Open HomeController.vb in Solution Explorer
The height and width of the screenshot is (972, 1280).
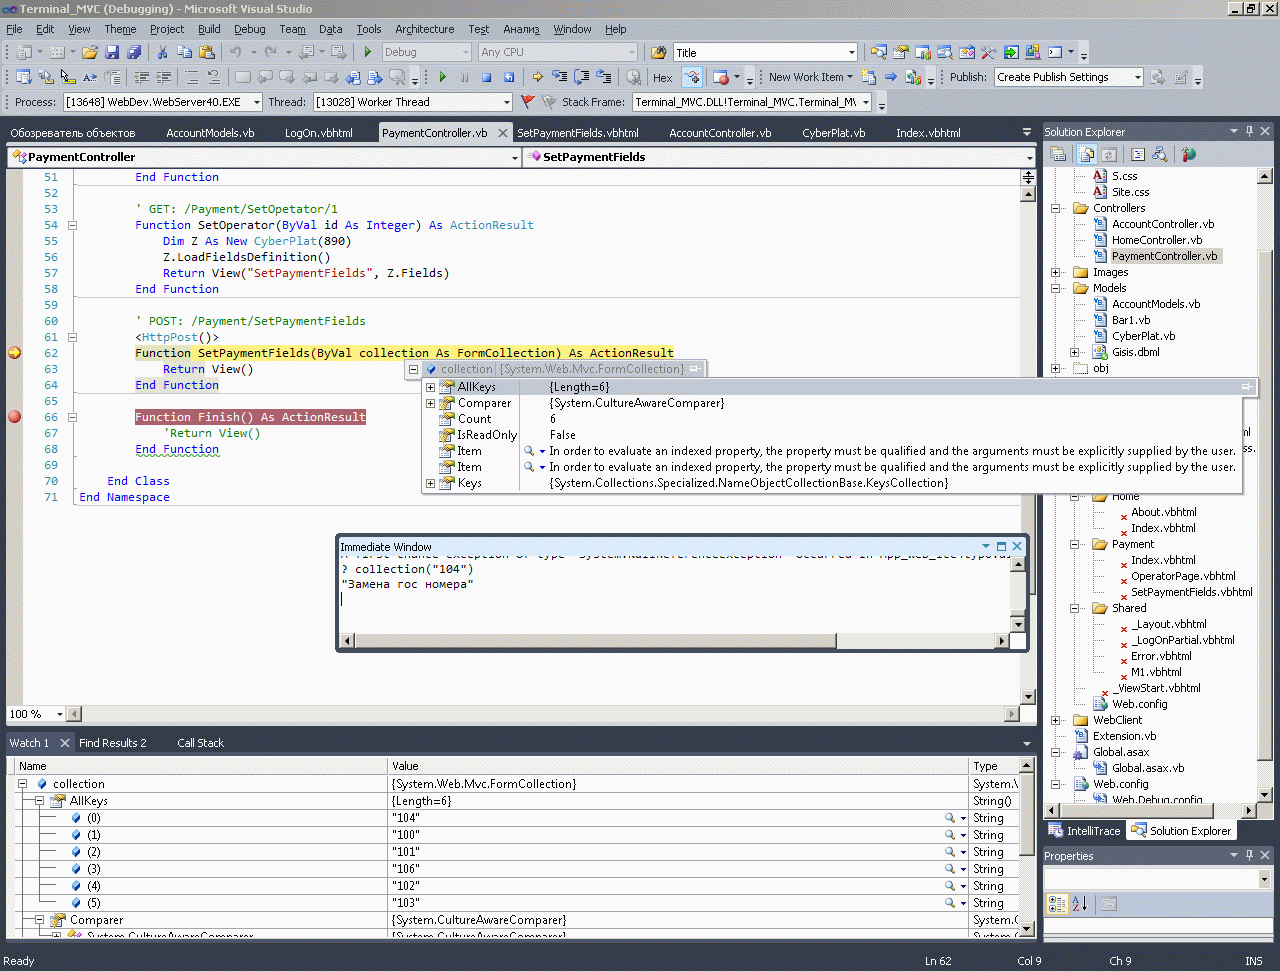1156,240
